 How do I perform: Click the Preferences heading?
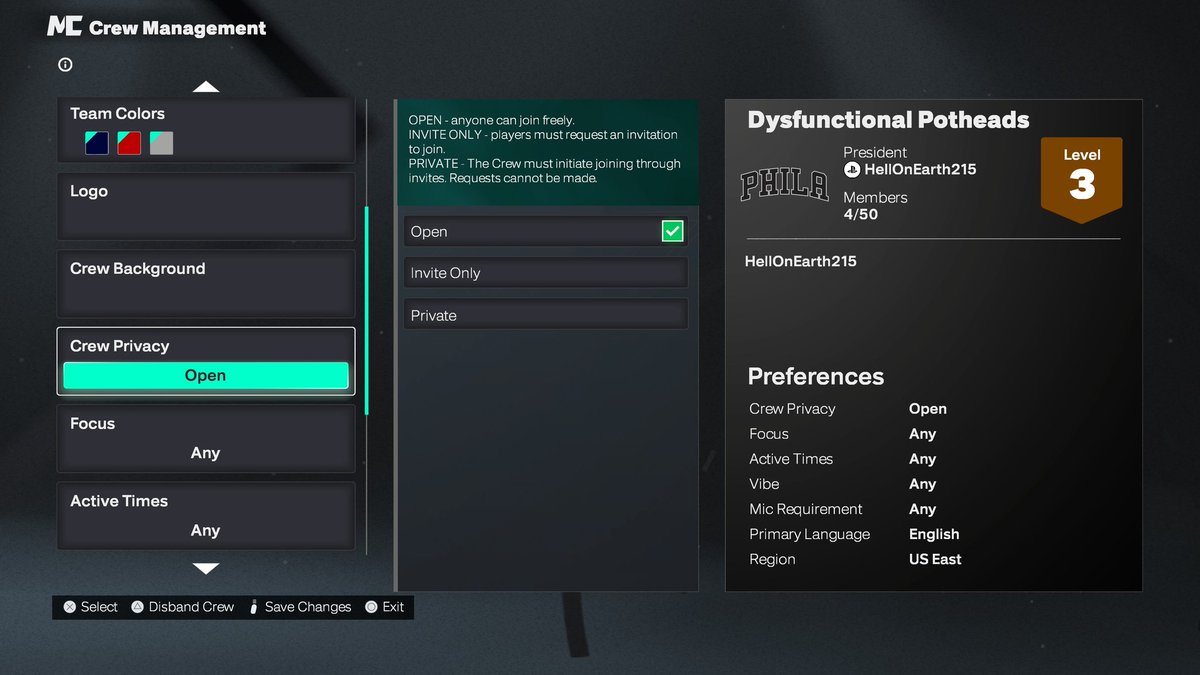click(x=816, y=377)
